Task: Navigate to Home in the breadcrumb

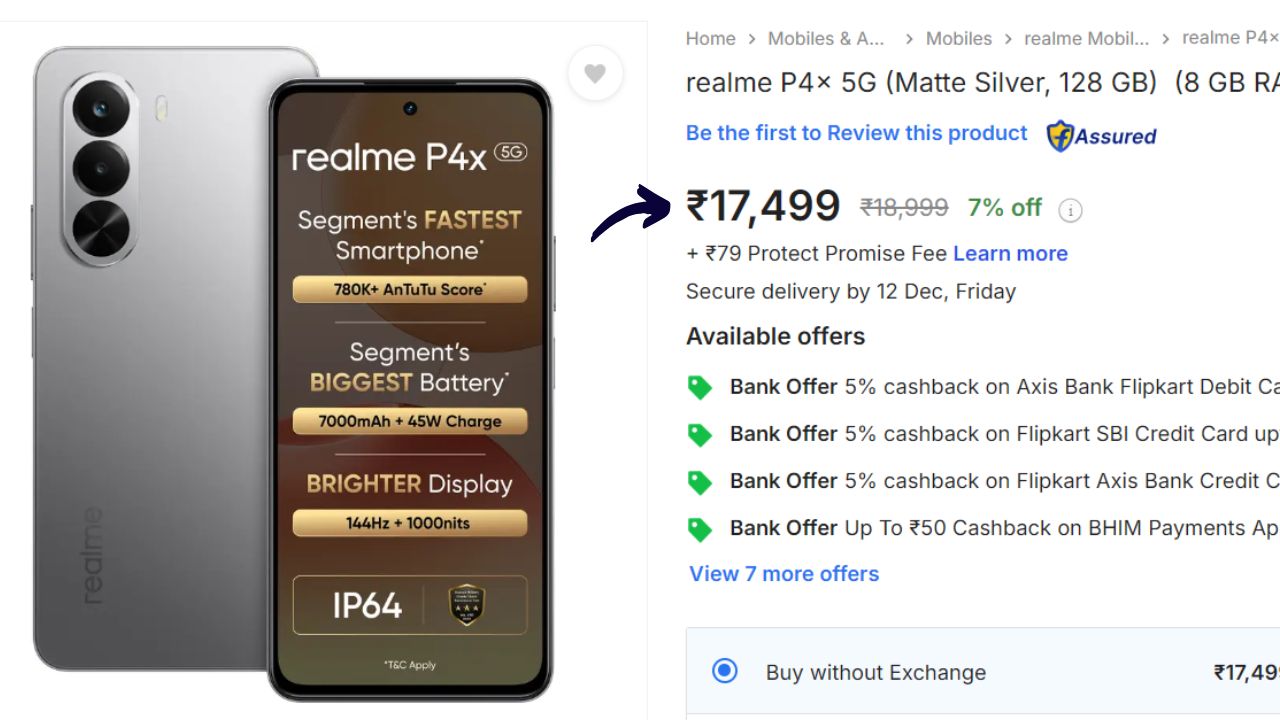Action: coord(710,38)
